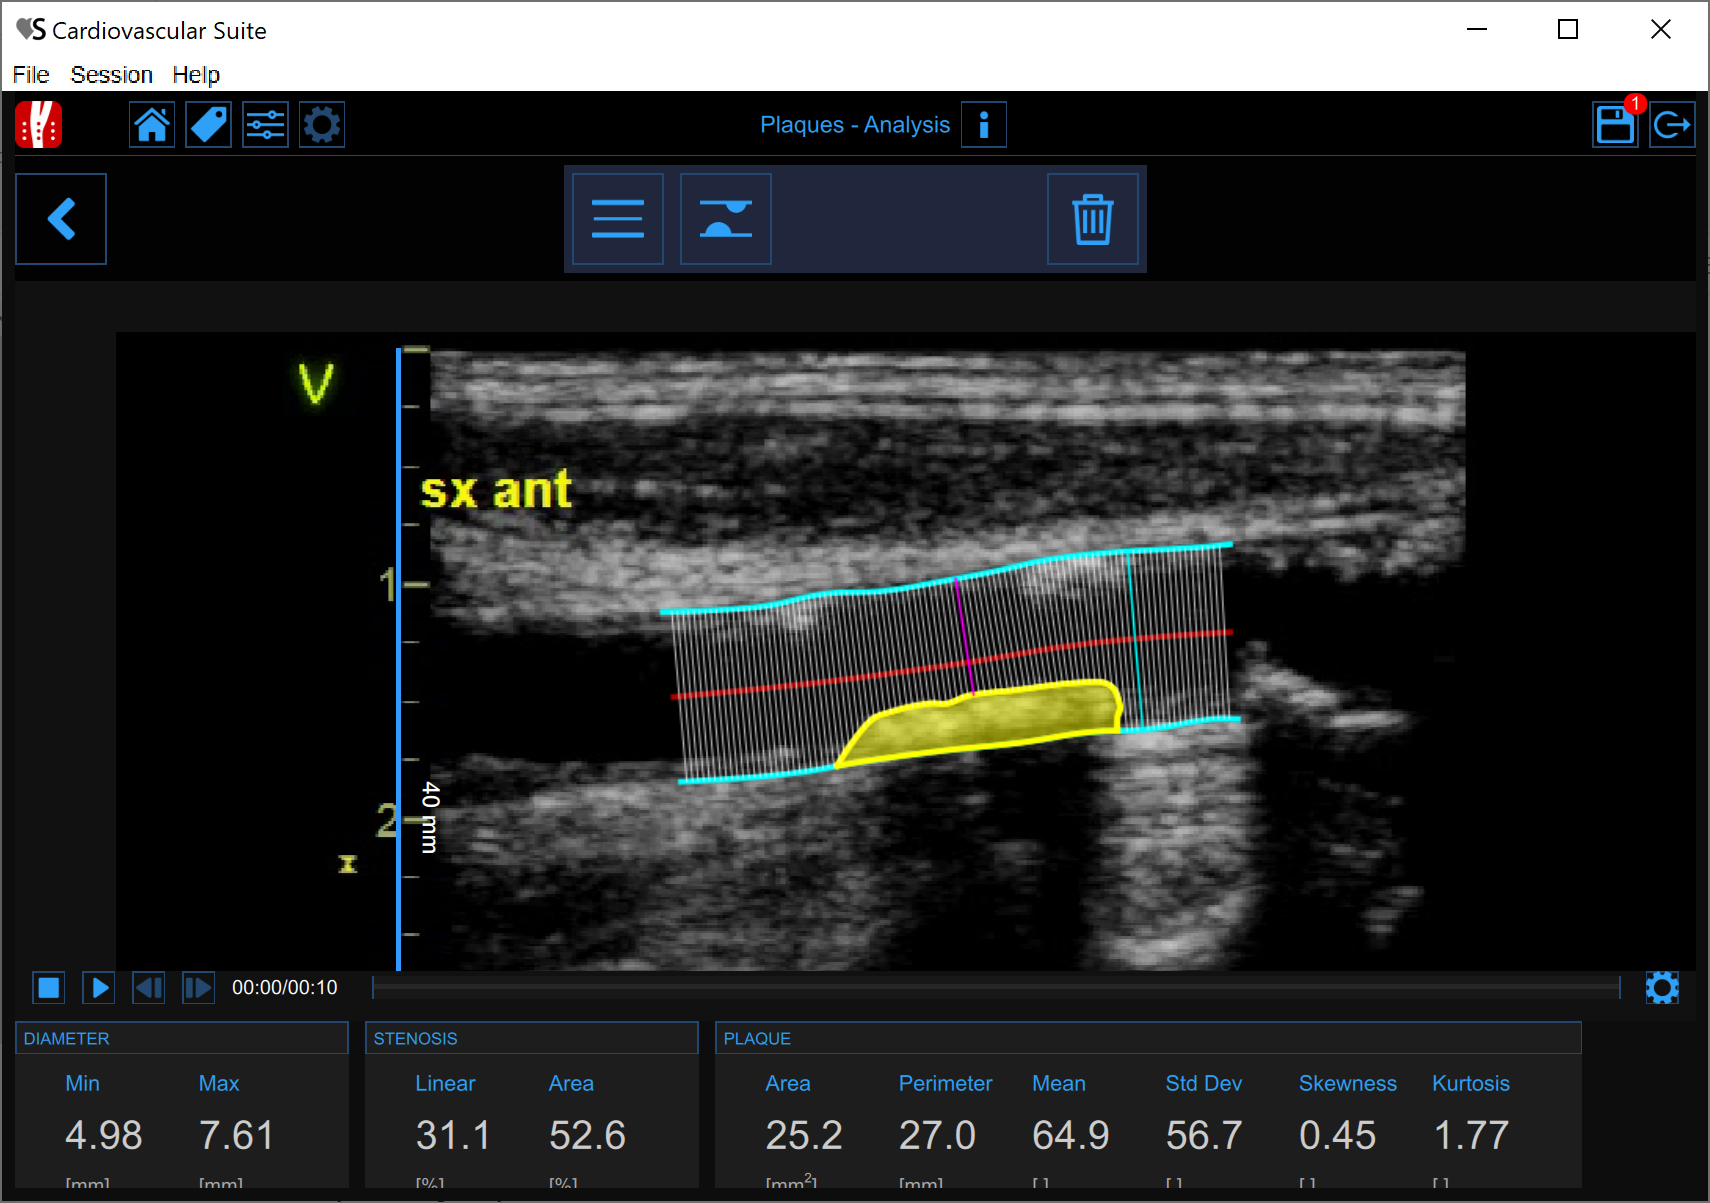Click the info button beside Plaques - Analysis
The width and height of the screenshot is (1710, 1203).
(x=983, y=125)
